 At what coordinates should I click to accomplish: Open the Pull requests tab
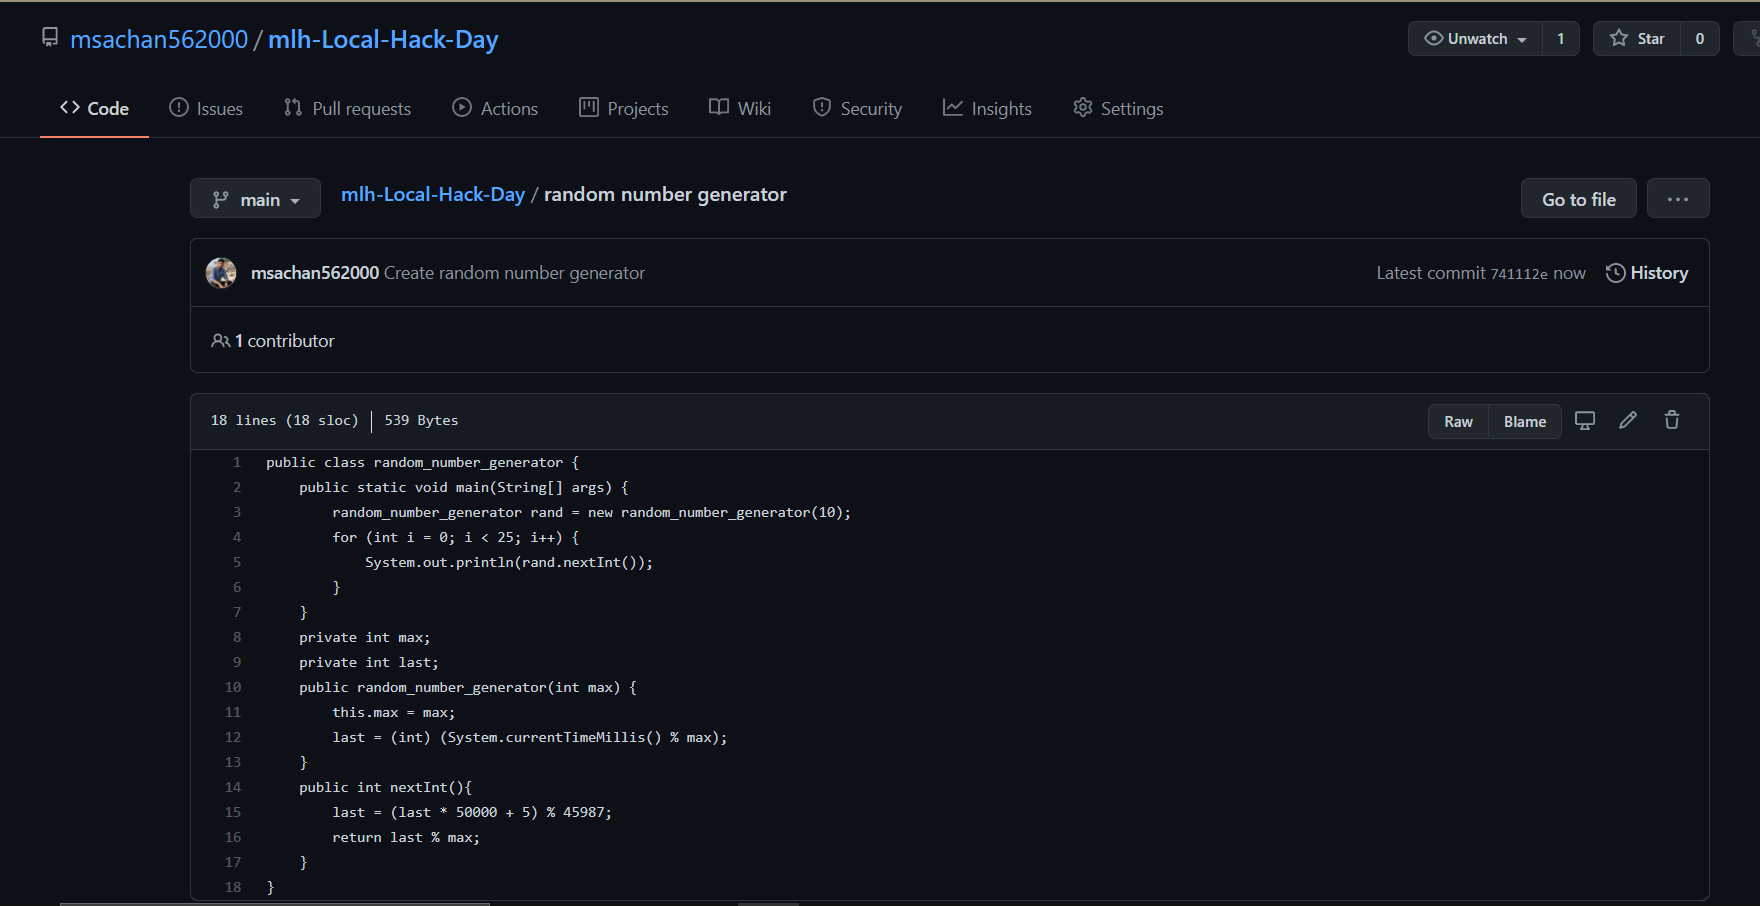(347, 108)
